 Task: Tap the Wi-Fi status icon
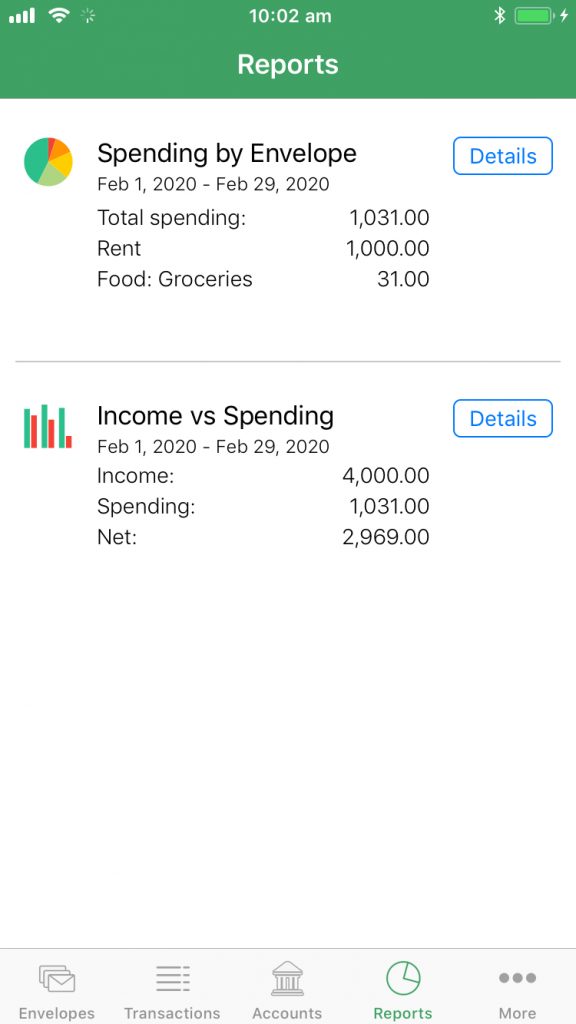(59, 16)
